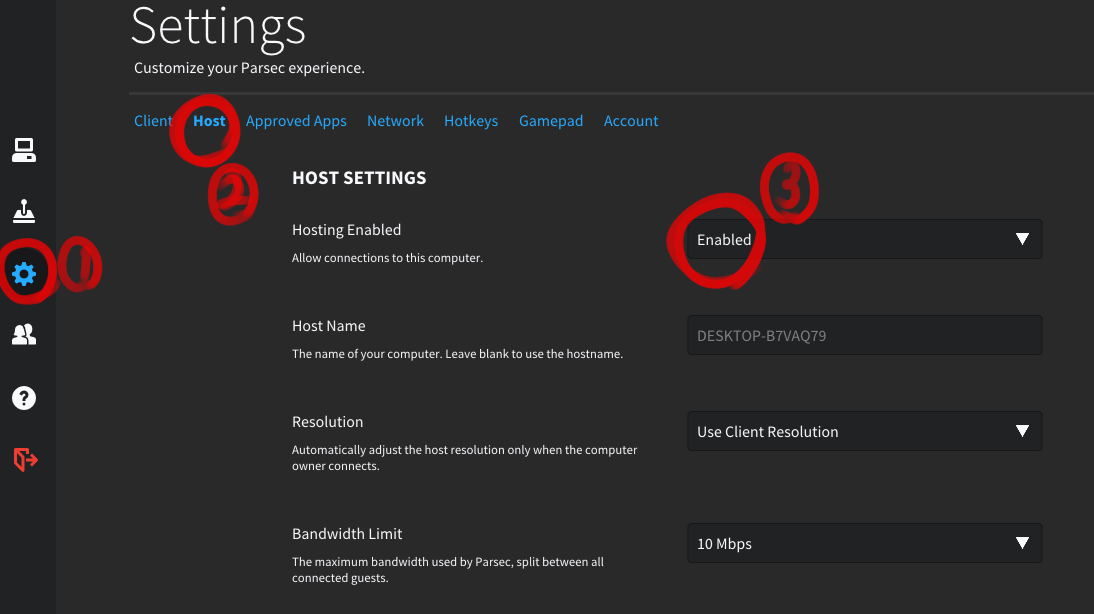Click the Hosting Enabled label
The image size is (1094, 614).
click(x=346, y=230)
